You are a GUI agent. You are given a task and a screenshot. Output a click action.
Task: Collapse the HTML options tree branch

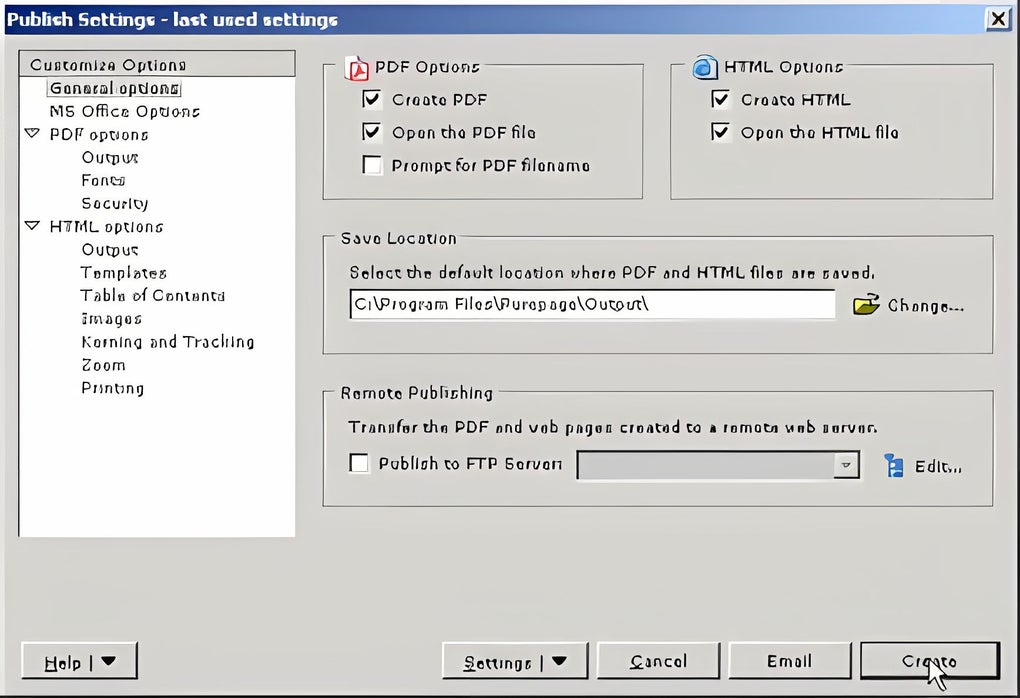(x=31, y=227)
